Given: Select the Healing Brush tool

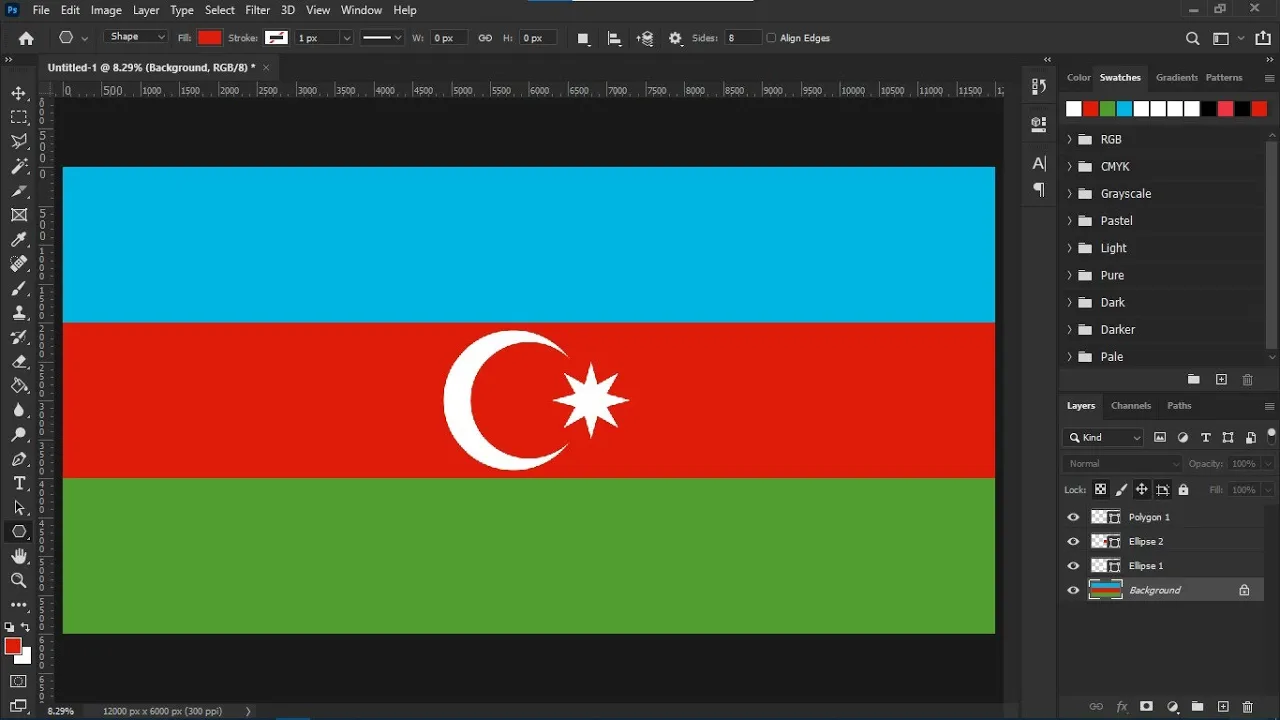Looking at the screenshot, I should pos(19,264).
